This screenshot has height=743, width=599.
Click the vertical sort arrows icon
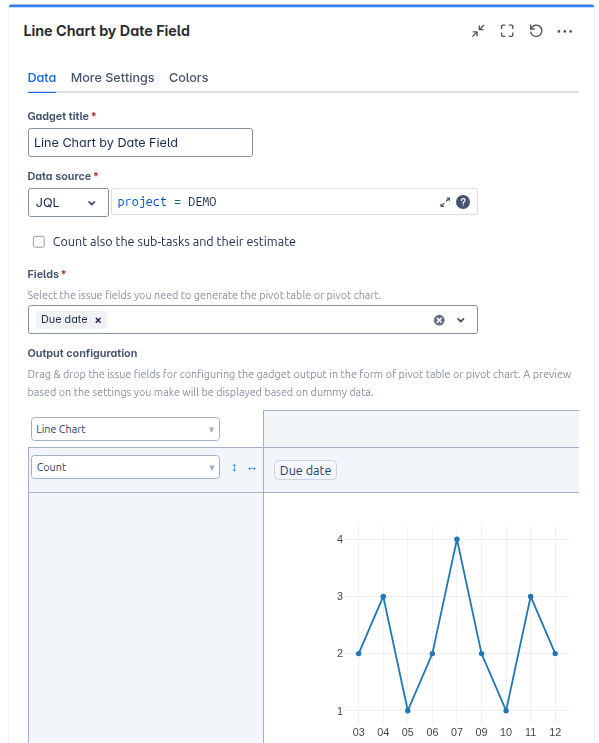[234, 468]
